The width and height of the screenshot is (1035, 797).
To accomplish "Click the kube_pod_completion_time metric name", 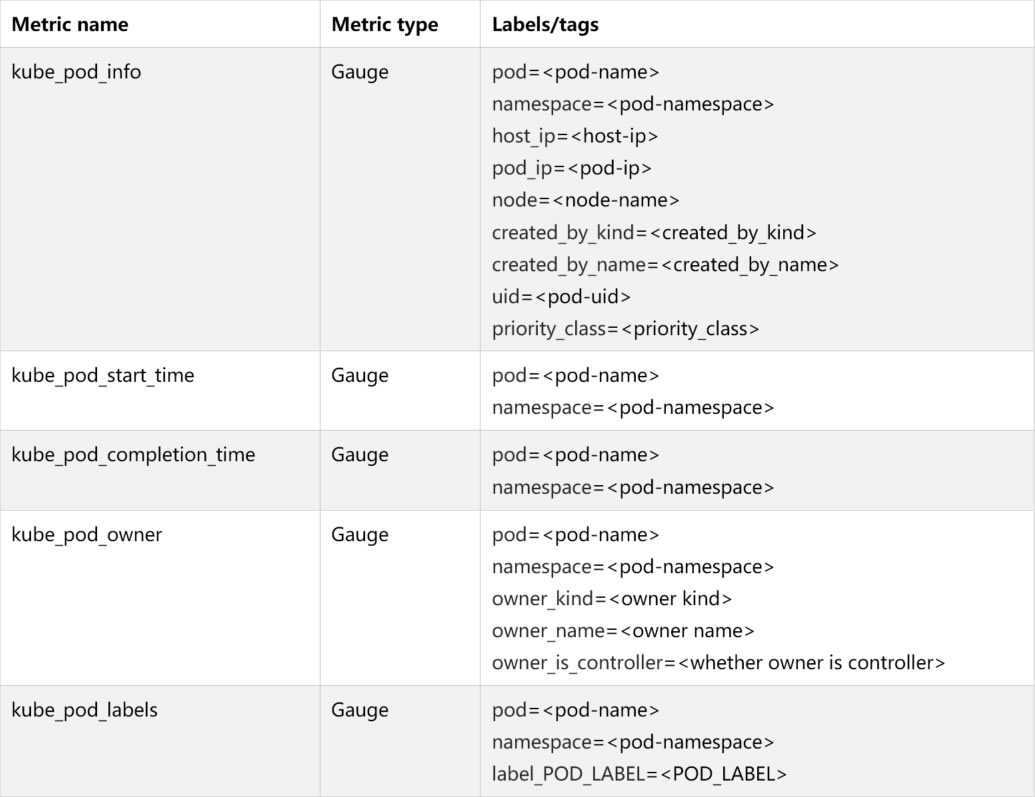I will (133, 455).
